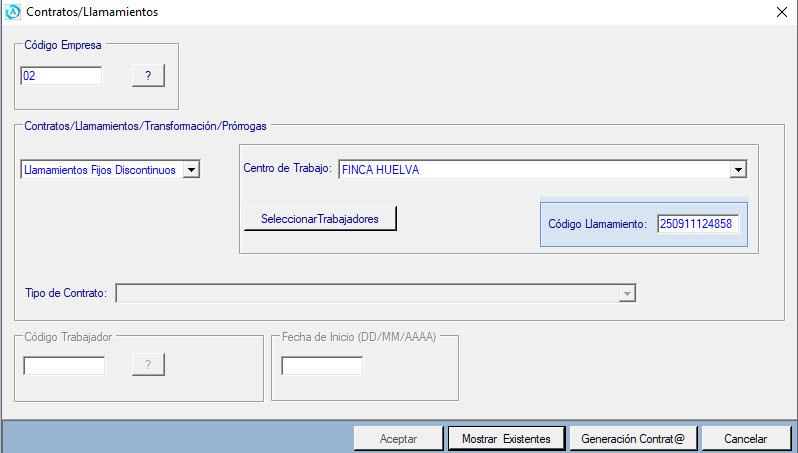
Task: Focus the Fecha de Inicio date field
Action: [x=322, y=366]
